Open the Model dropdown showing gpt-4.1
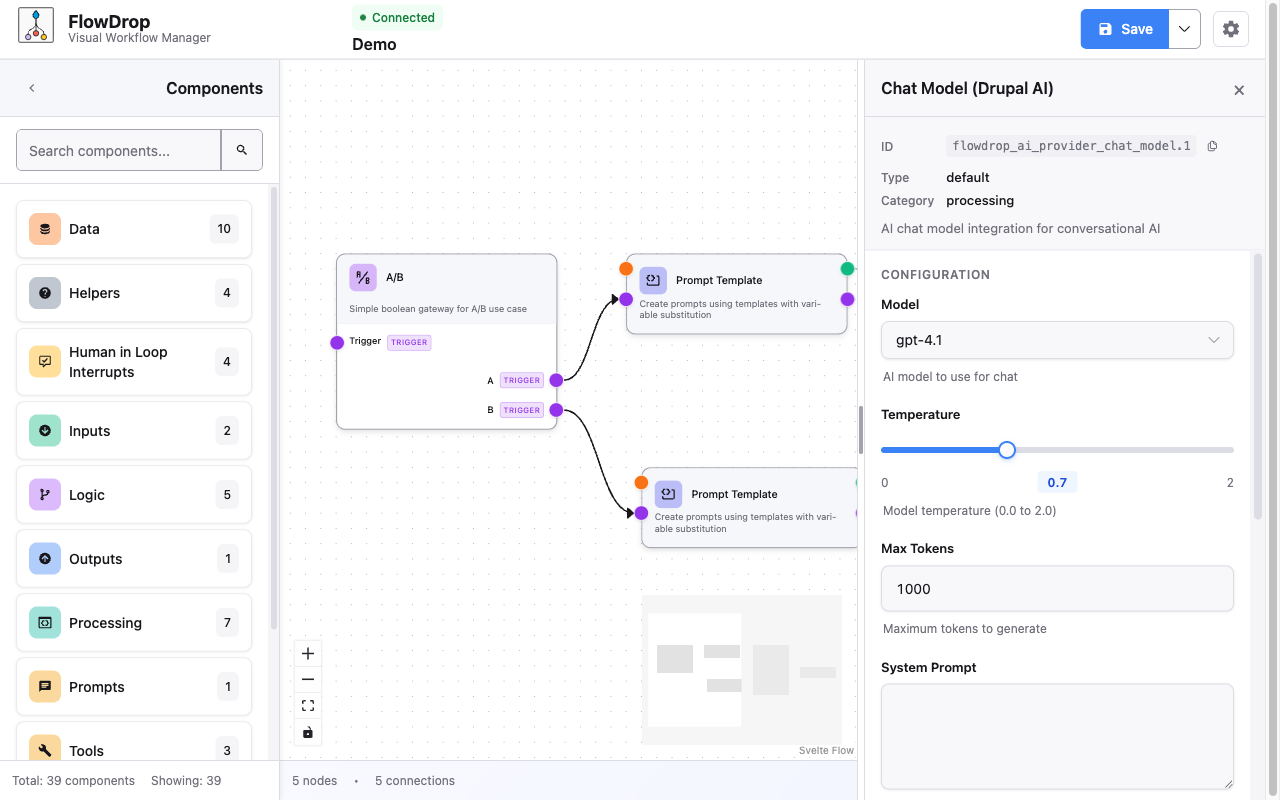 (x=1057, y=340)
